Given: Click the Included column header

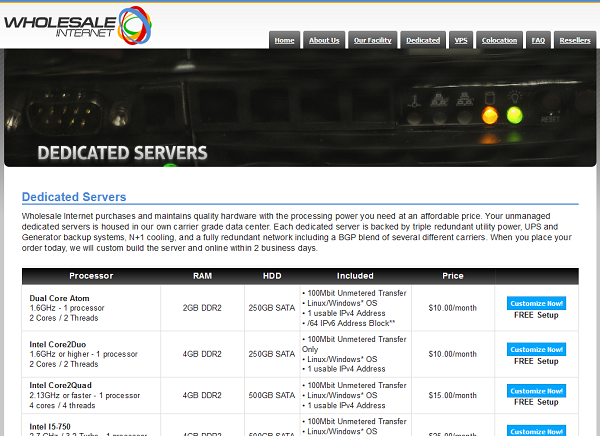Looking at the screenshot, I should 355,276.
